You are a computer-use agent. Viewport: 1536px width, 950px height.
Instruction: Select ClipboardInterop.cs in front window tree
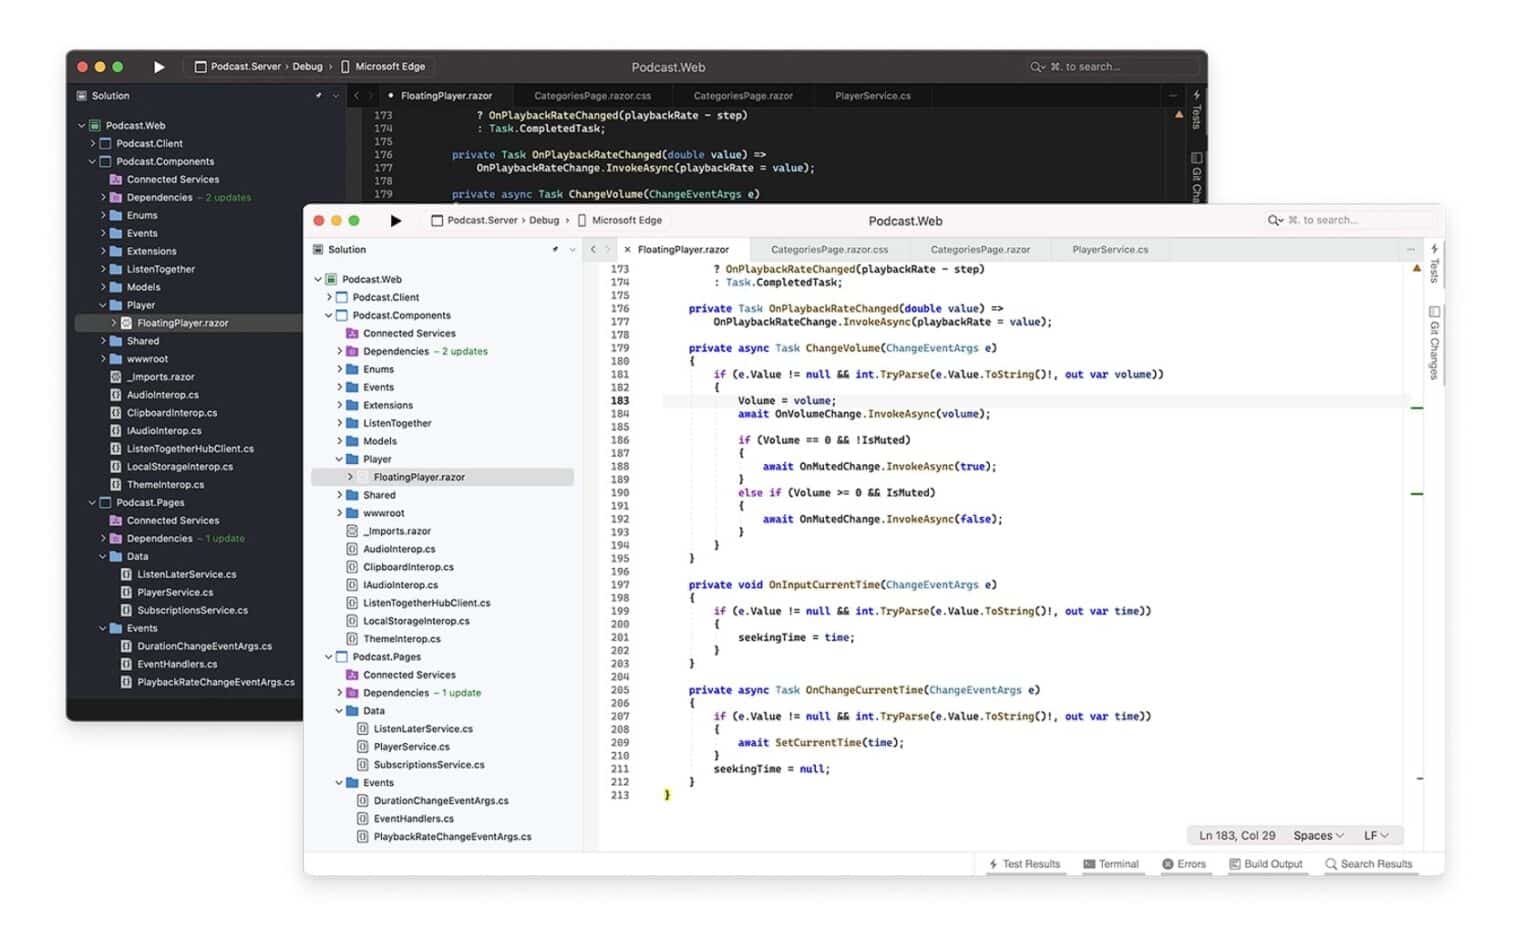coord(408,568)
